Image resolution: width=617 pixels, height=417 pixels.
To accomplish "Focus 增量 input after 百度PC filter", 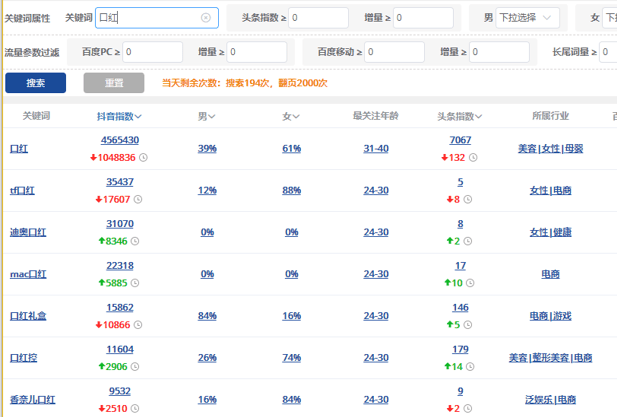I will pos(257,52).
